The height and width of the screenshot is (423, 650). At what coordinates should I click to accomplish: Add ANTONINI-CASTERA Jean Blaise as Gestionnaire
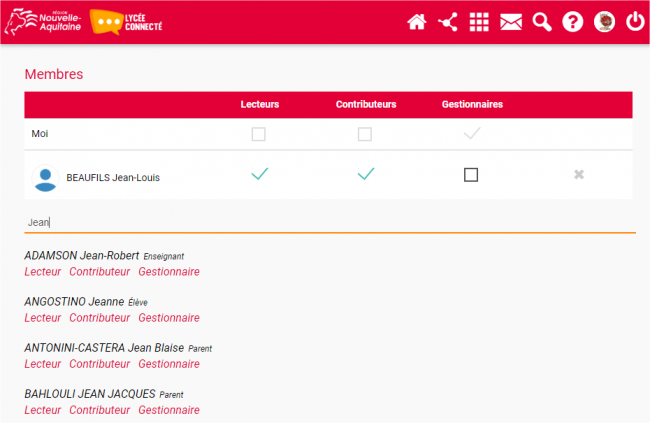tap(169, 364)
